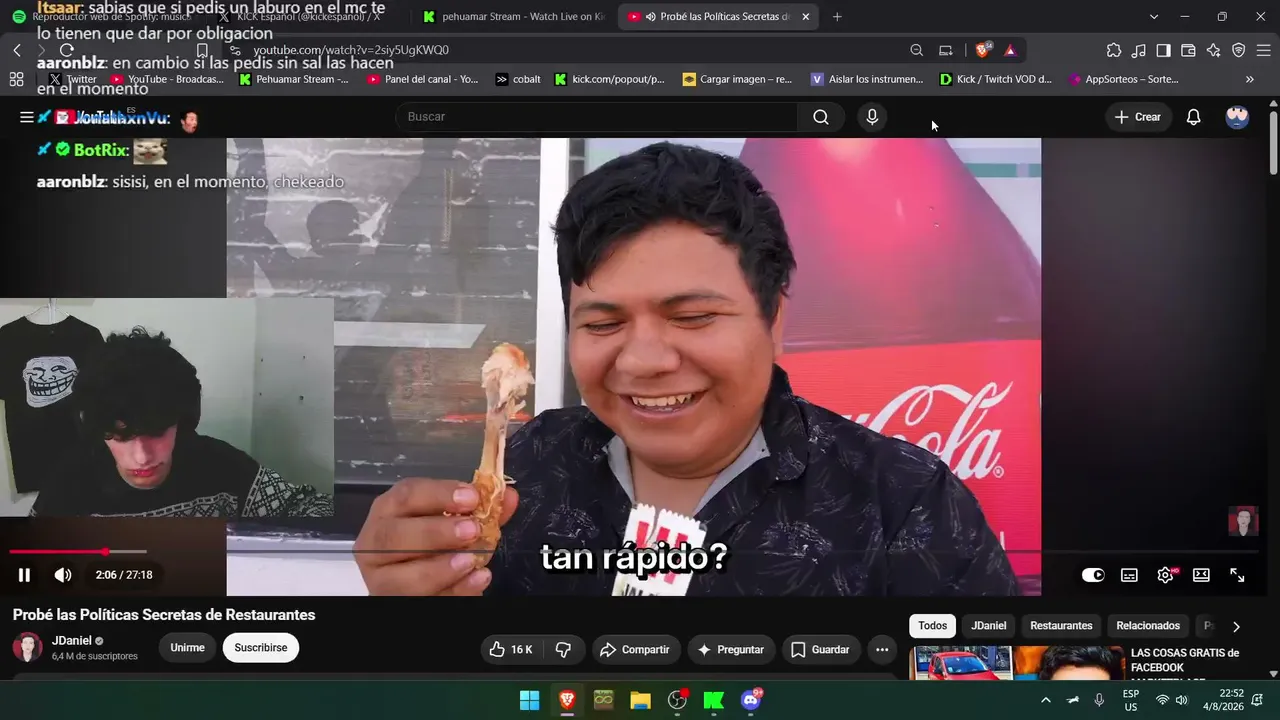Open the cobalt bookmark
This screenshot has width=1280, height=720.
(x=518, y=79)
